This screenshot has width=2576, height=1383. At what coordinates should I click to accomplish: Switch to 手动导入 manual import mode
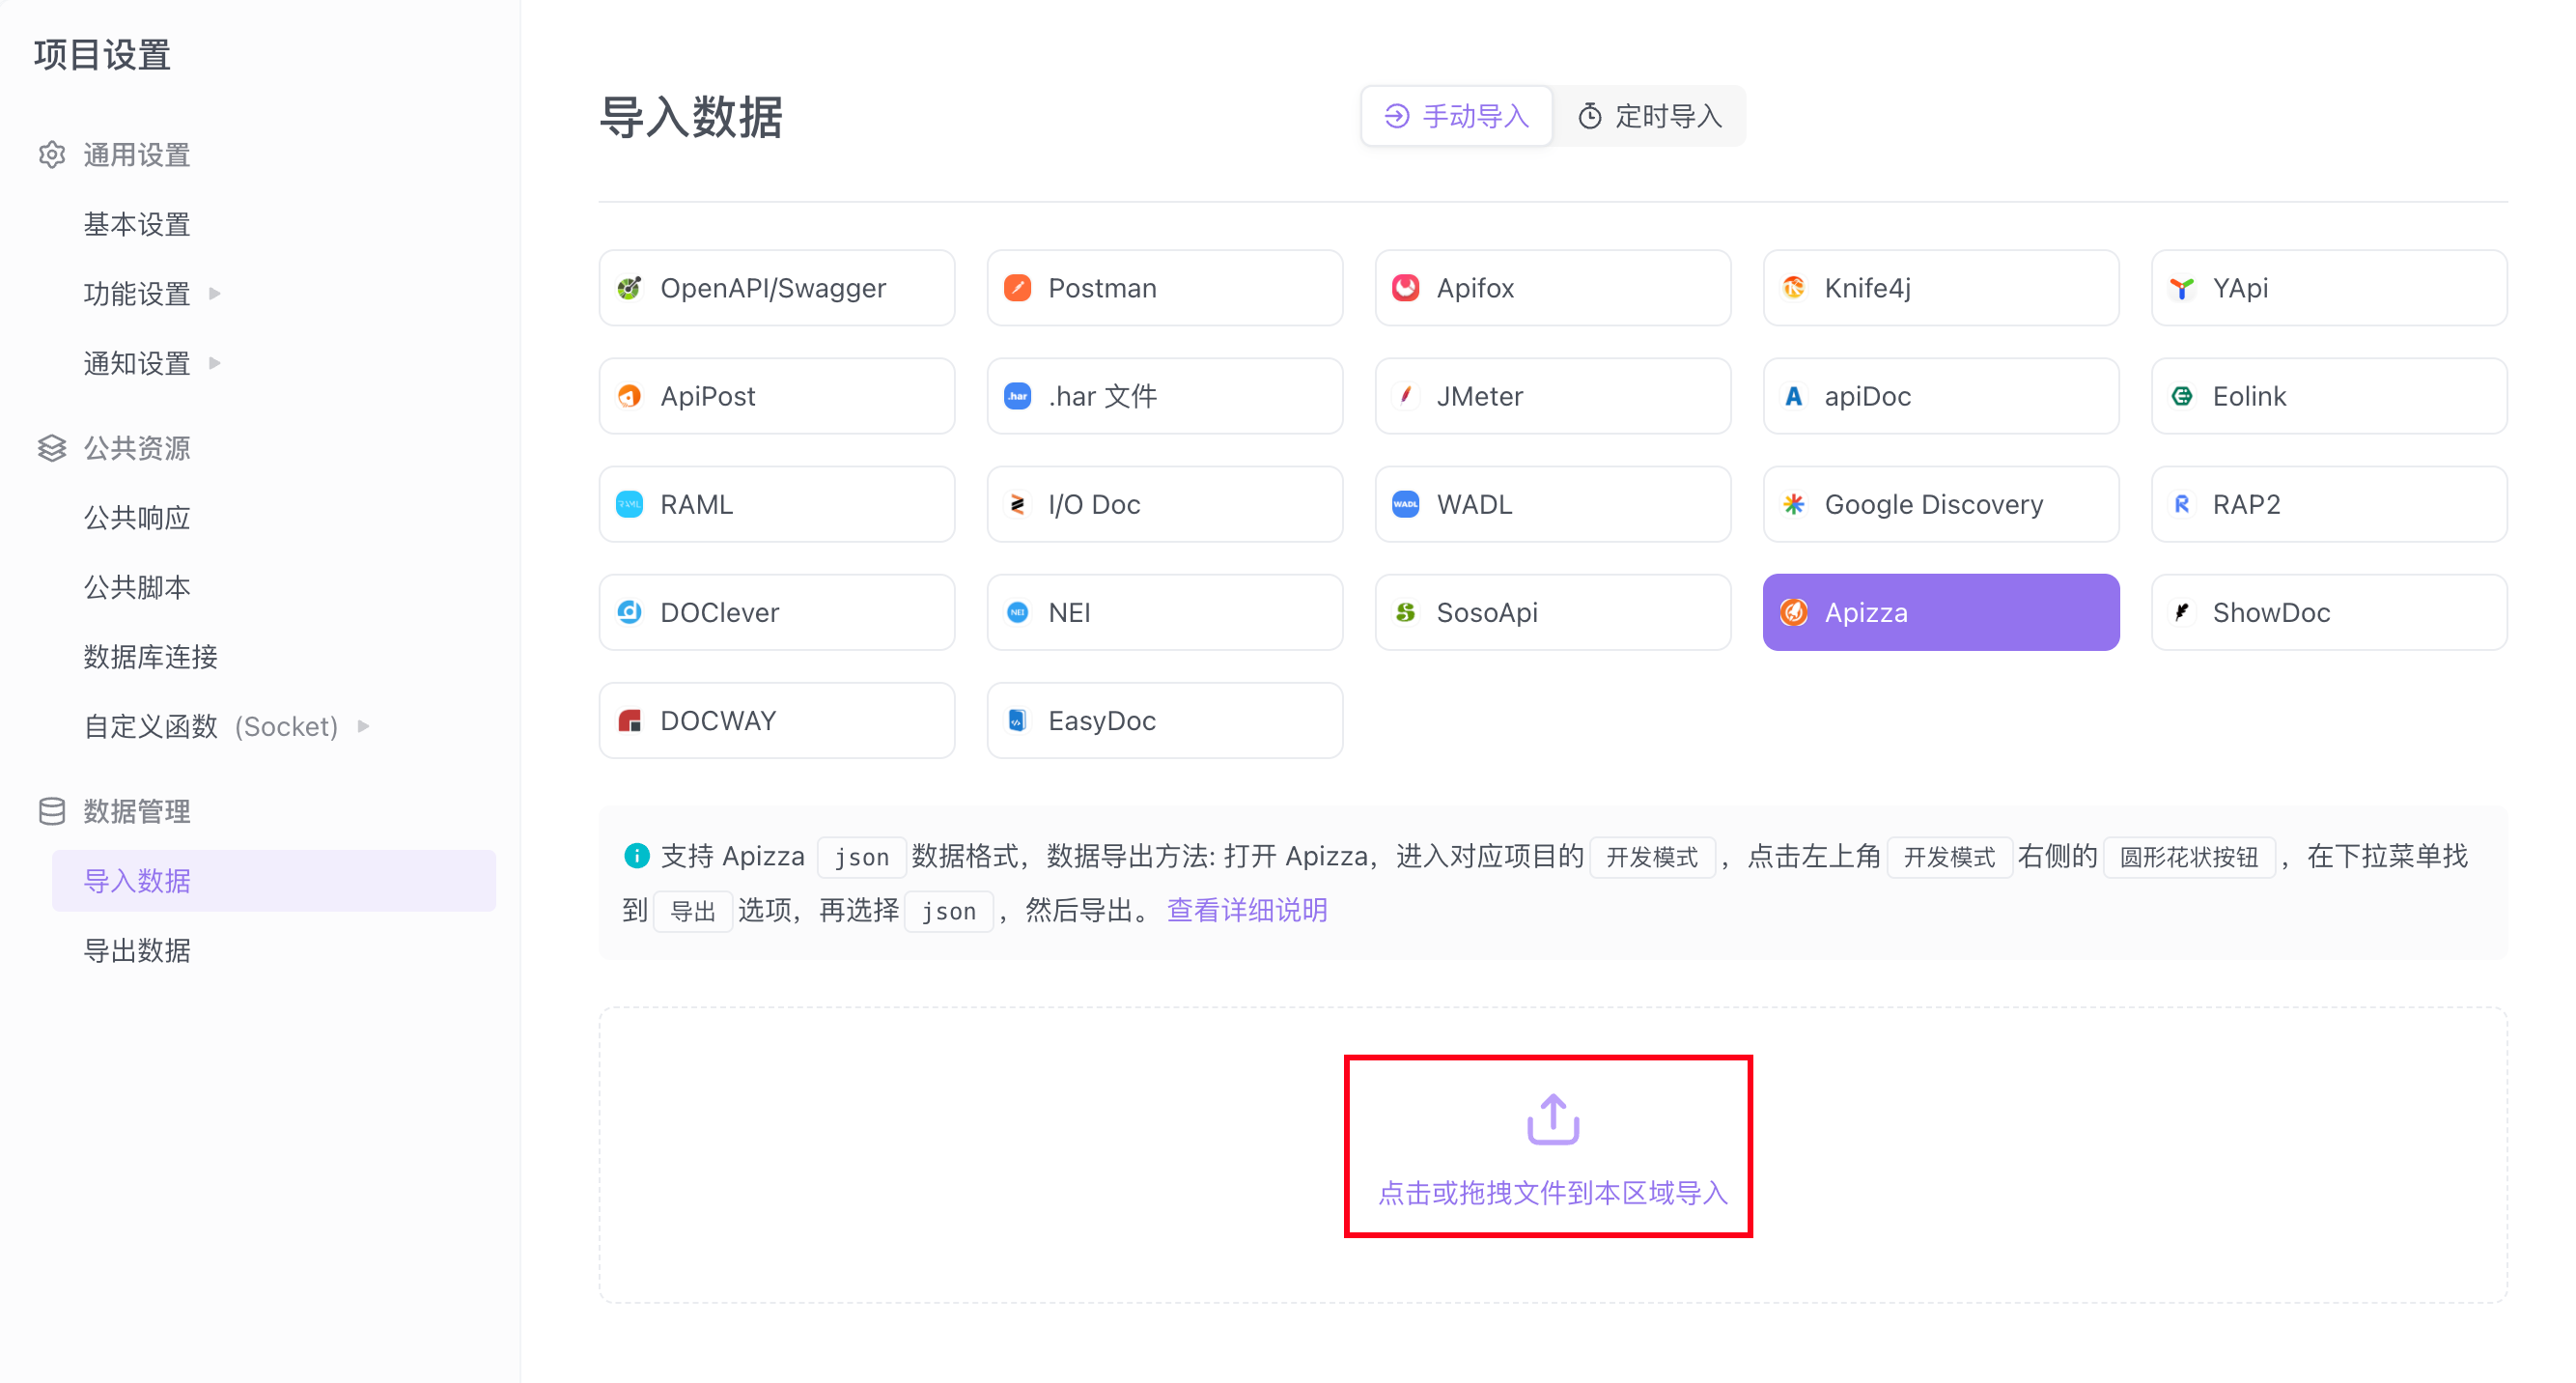click(1456, 116)
